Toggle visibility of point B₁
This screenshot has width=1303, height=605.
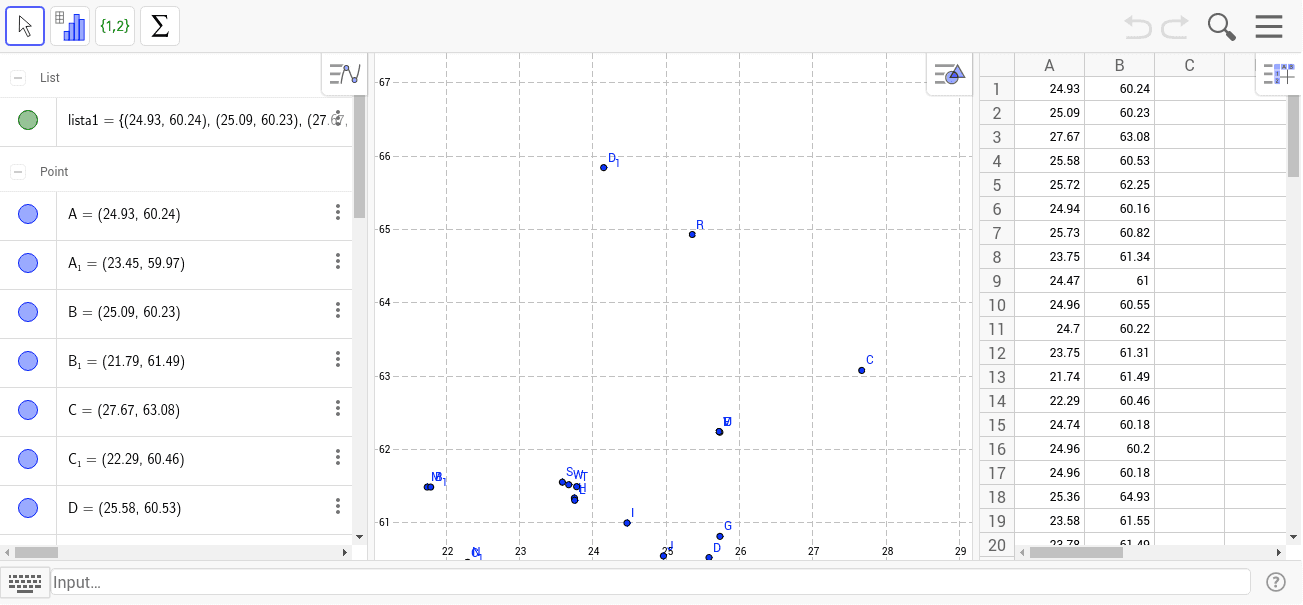point(28,361)
